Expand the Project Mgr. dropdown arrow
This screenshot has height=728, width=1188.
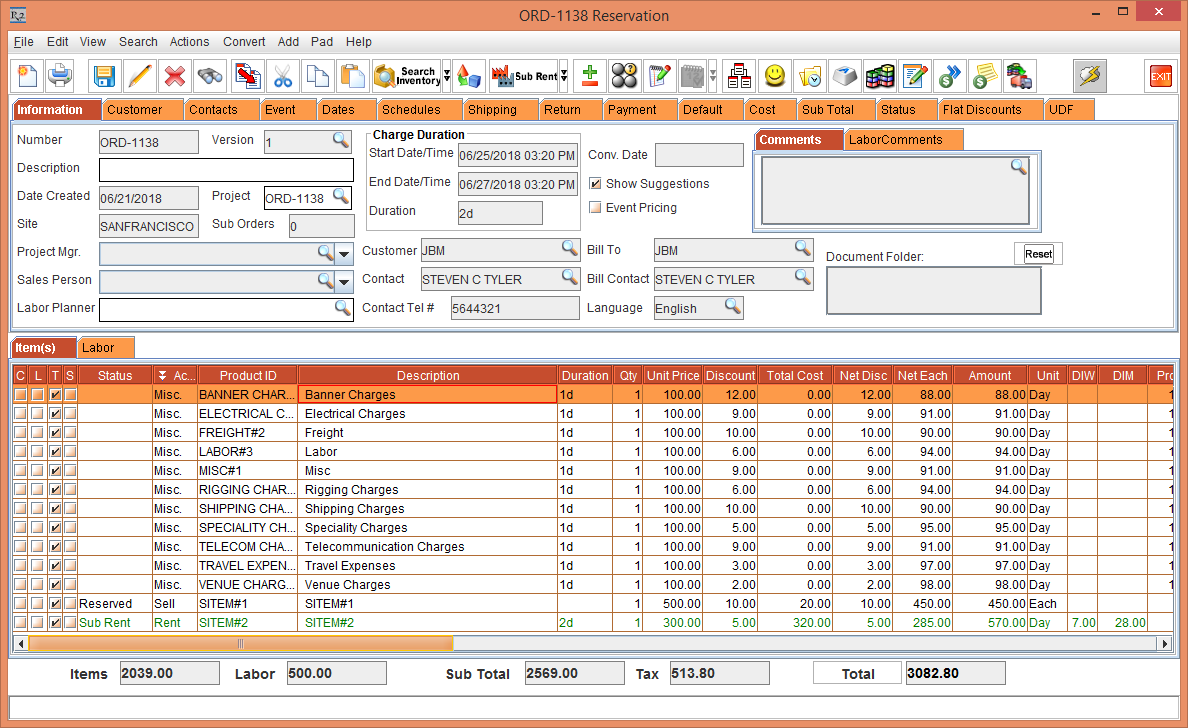point(344,253)
